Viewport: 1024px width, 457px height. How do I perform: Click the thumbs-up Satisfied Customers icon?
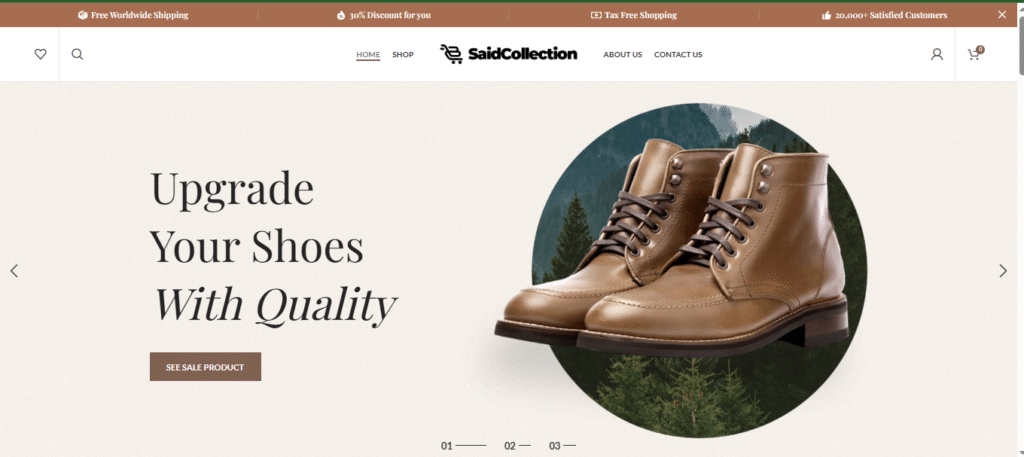coord(826,15)
